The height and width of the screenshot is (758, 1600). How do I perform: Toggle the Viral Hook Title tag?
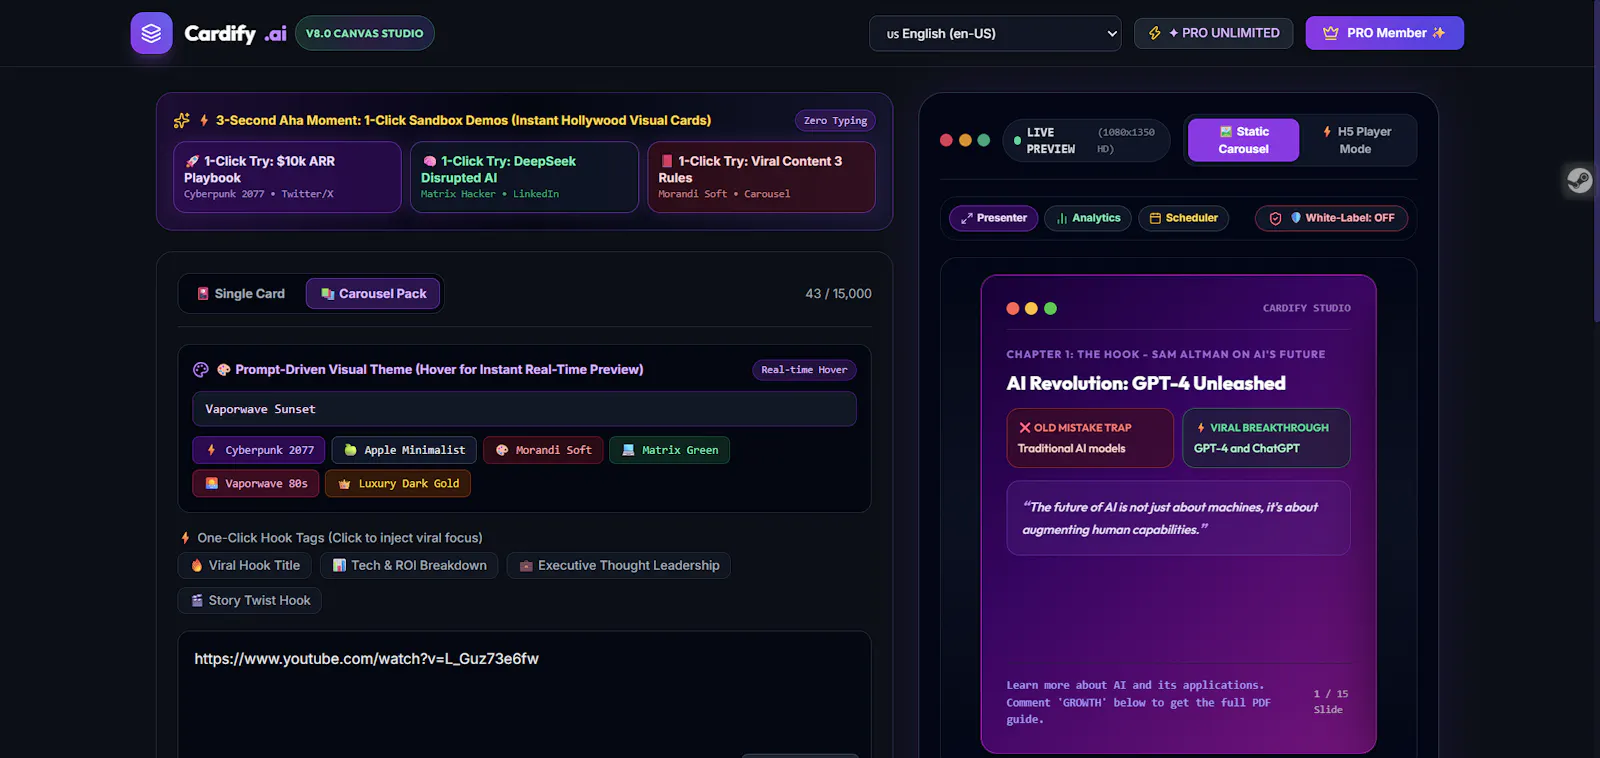(x=245, y=565)
